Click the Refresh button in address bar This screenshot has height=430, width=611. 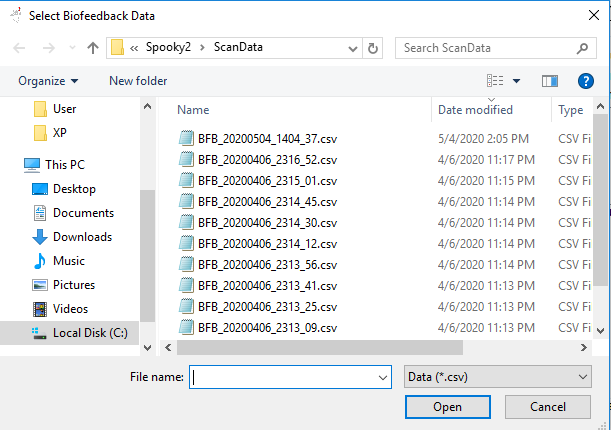point(373,48)
